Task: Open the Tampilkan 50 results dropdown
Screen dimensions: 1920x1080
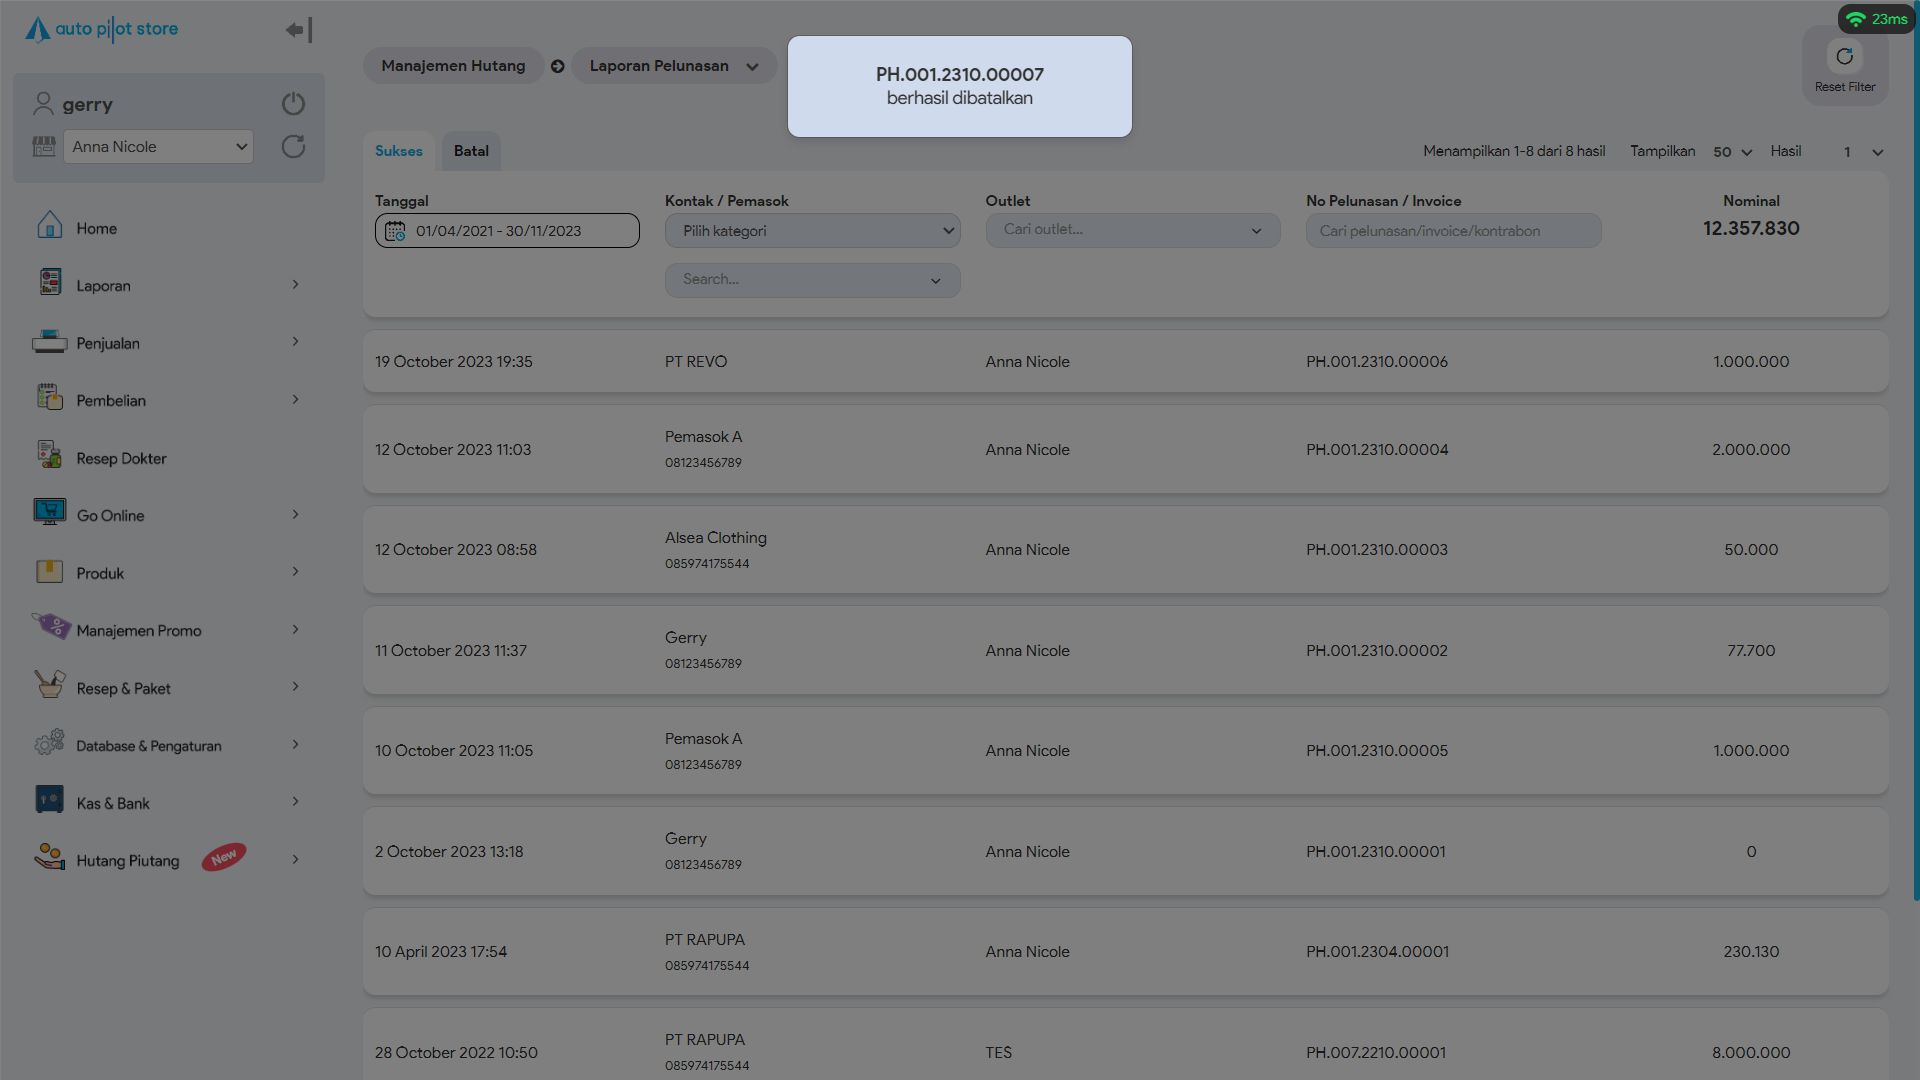Action: pyautogui.click(x=1732, y=152)
